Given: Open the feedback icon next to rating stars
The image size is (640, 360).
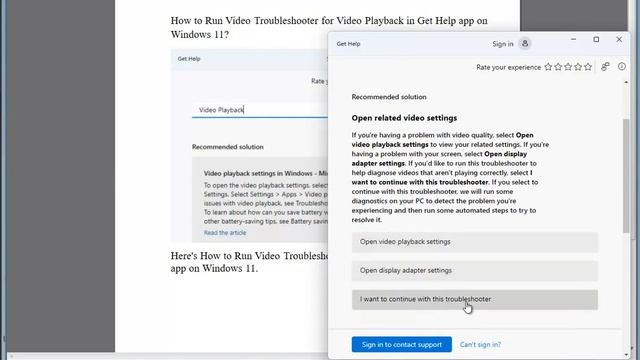Looking at the screenshot, I should point(605,67).
